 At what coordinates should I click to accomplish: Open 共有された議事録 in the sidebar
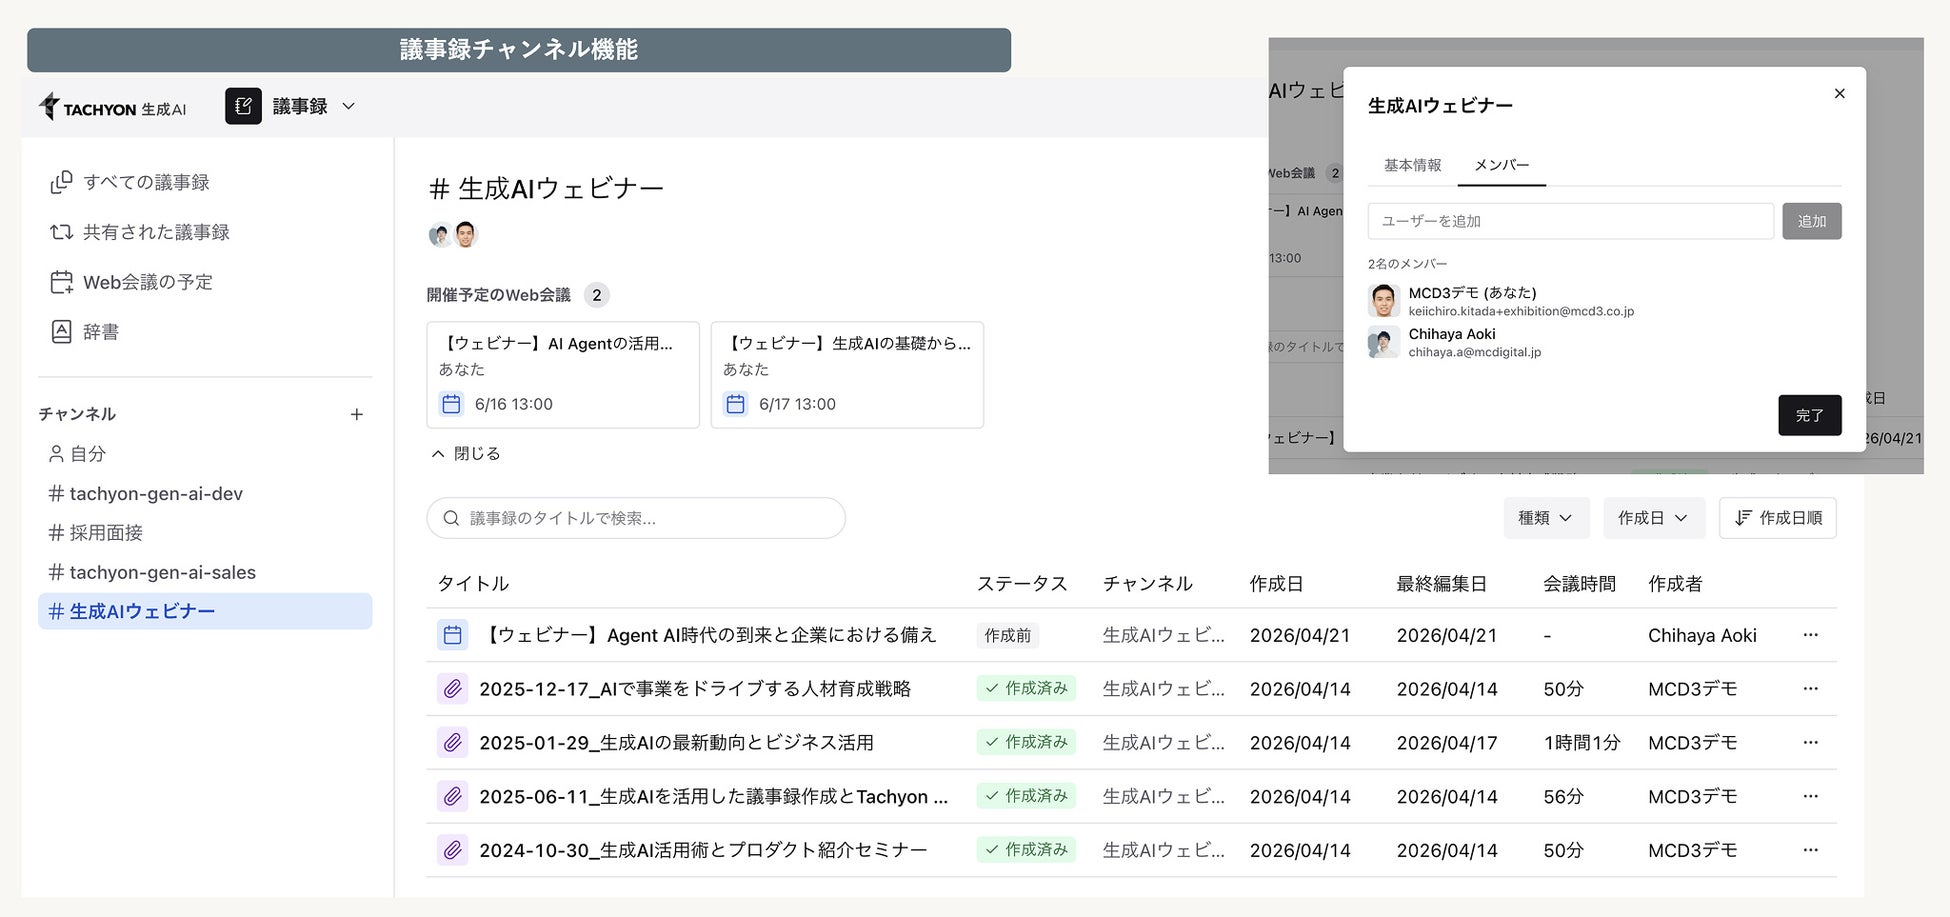(140, 232)
